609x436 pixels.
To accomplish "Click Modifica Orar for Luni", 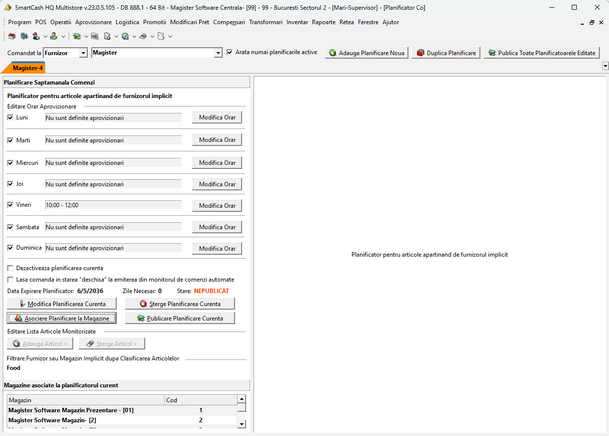I will pyautogui.click(x=217, y=117).
